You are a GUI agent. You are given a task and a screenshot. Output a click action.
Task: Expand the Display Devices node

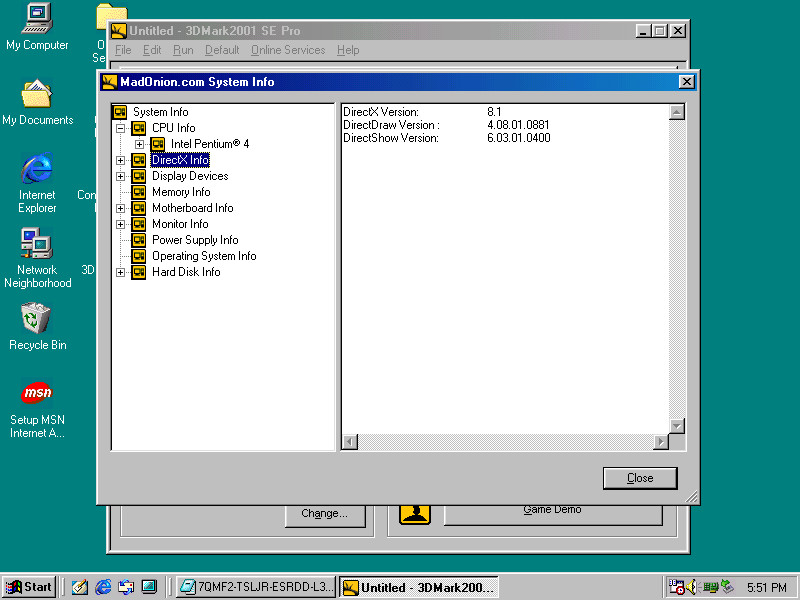121,176
